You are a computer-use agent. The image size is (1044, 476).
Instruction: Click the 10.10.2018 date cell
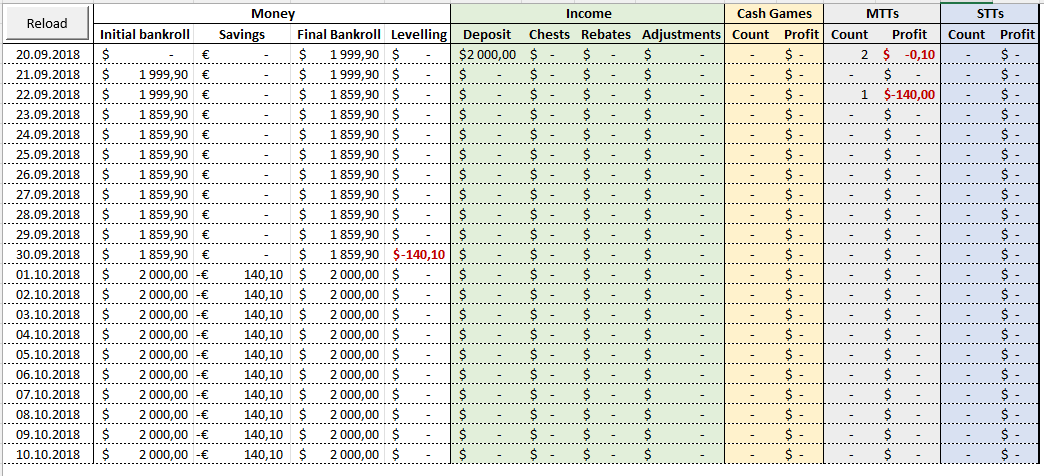point(49,454)
